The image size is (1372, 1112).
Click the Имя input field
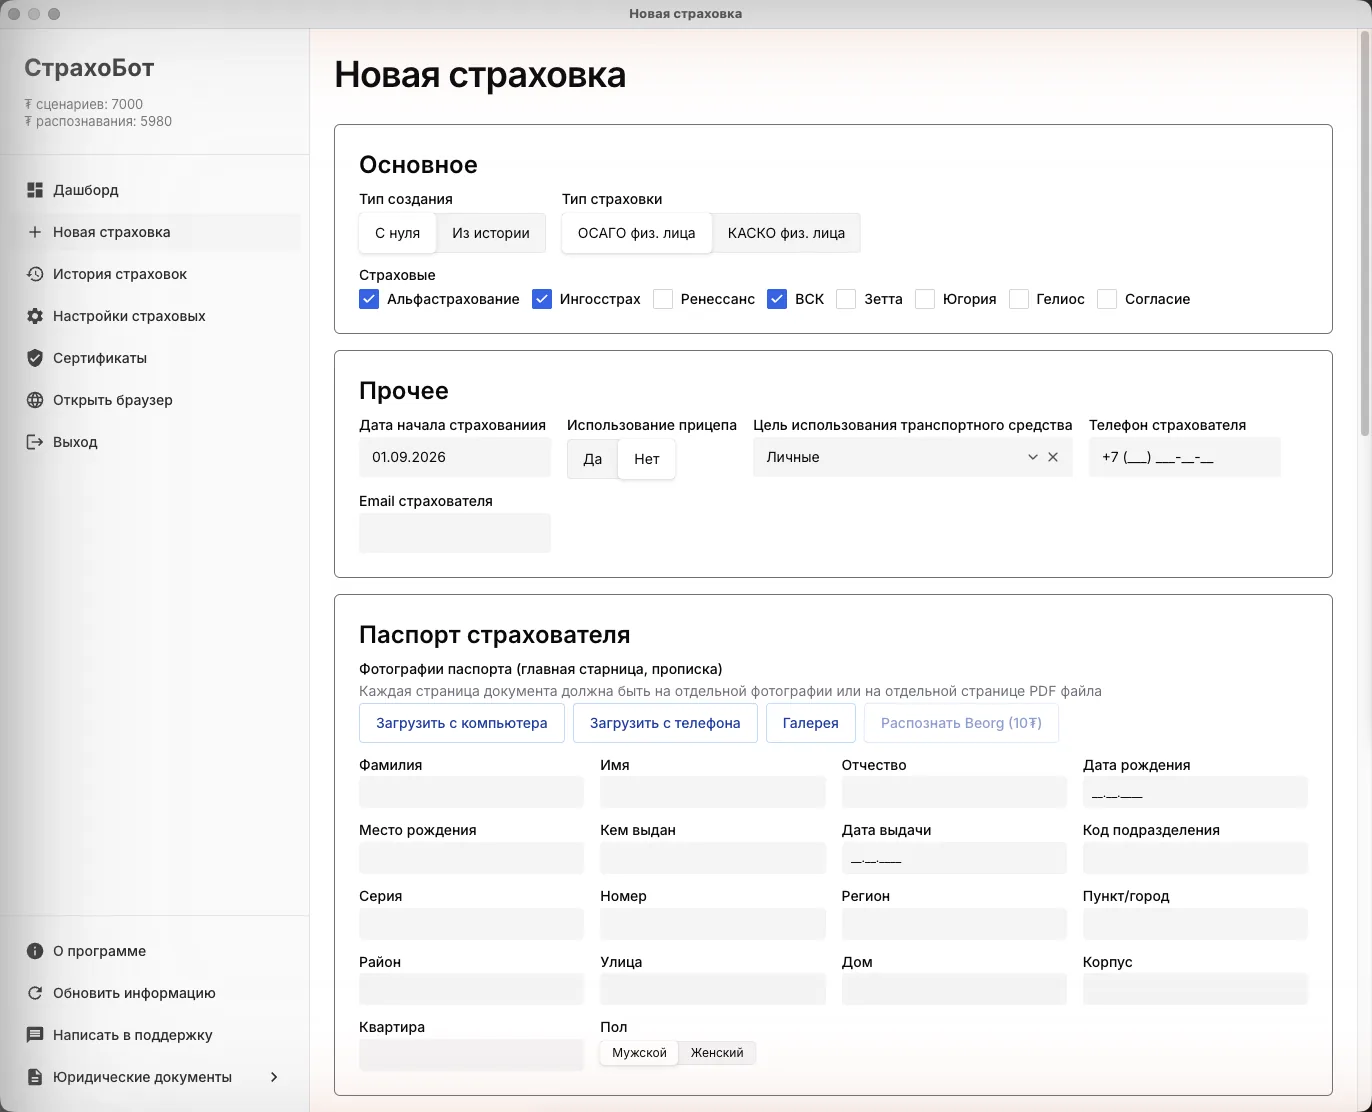pyautogui.click(x=713, y=792)
